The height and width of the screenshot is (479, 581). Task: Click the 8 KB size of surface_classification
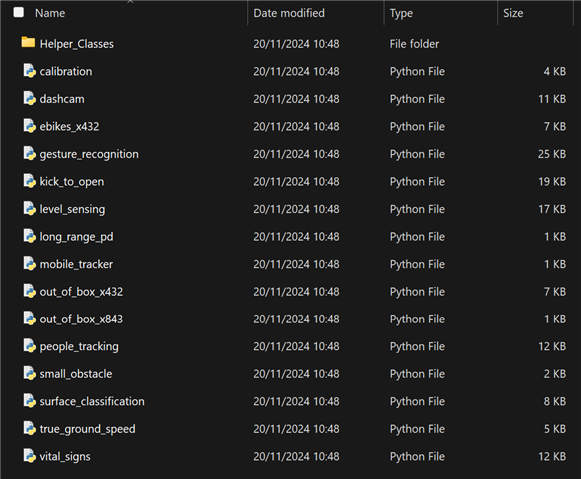(555, 402)
